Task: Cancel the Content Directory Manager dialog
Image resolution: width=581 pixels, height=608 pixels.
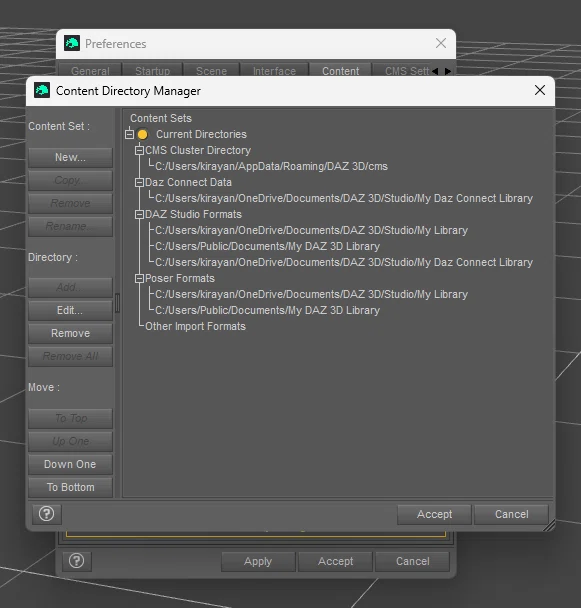Action: 511,514
